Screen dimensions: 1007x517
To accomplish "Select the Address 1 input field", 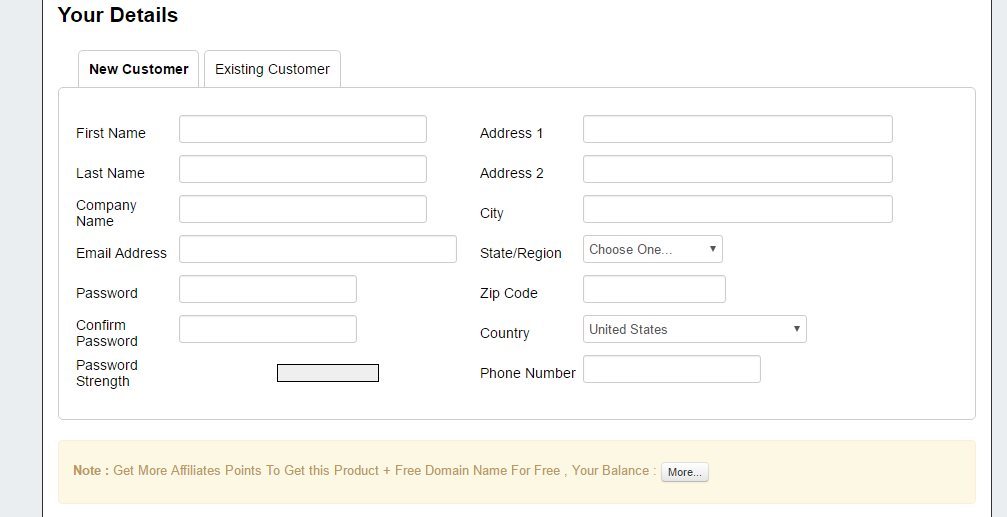I will click(x=738, y=129).
